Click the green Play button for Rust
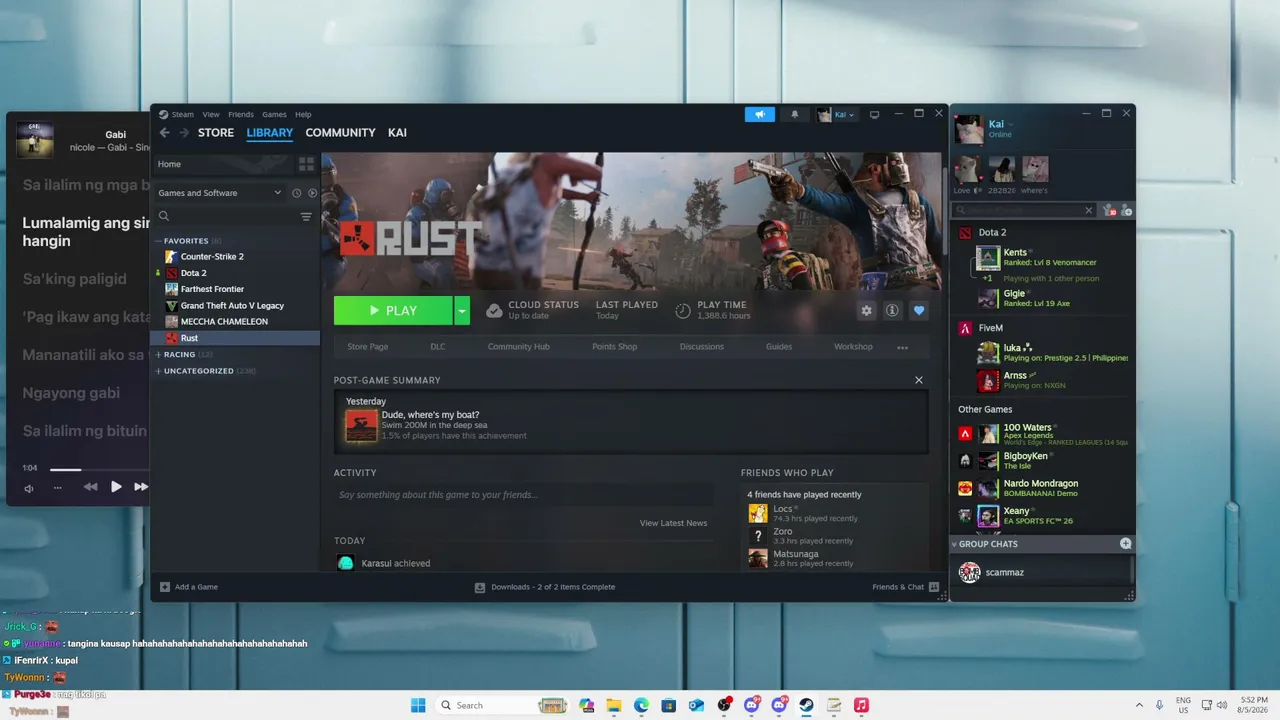This screenshot has width=1280, height=720. point(393,311)
